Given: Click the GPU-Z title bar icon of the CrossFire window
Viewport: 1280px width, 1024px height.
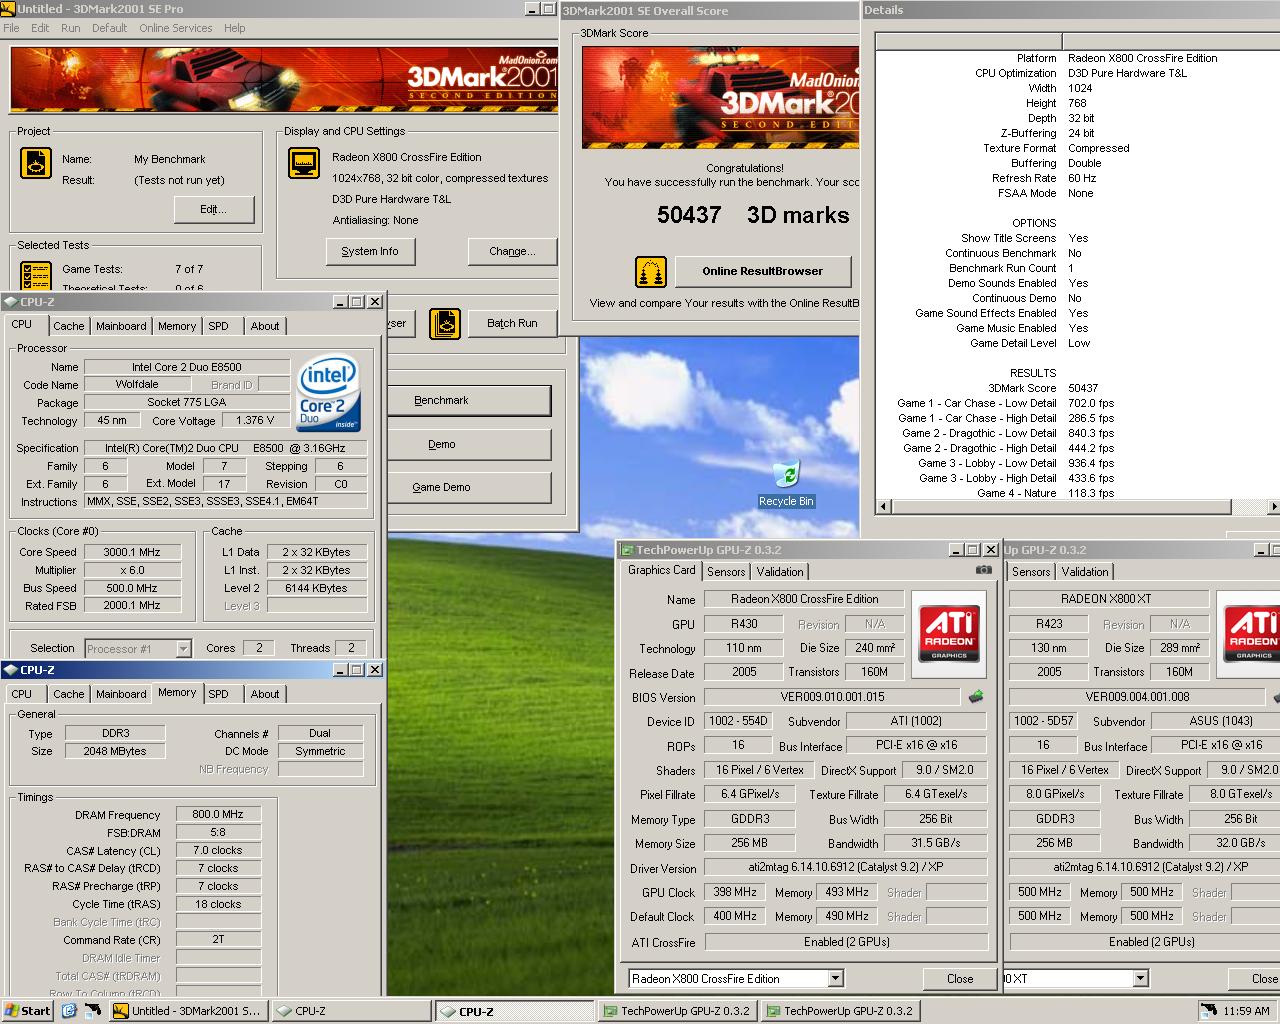Looking at the screenshot, I should (627, 550).
